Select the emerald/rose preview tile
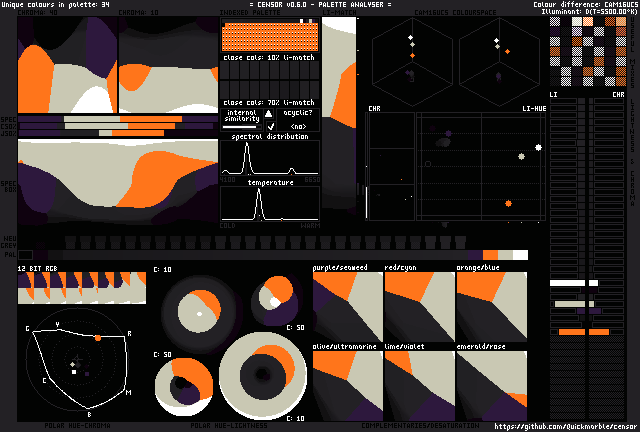The width and height of the screenshot is (640, 432). 491,386
